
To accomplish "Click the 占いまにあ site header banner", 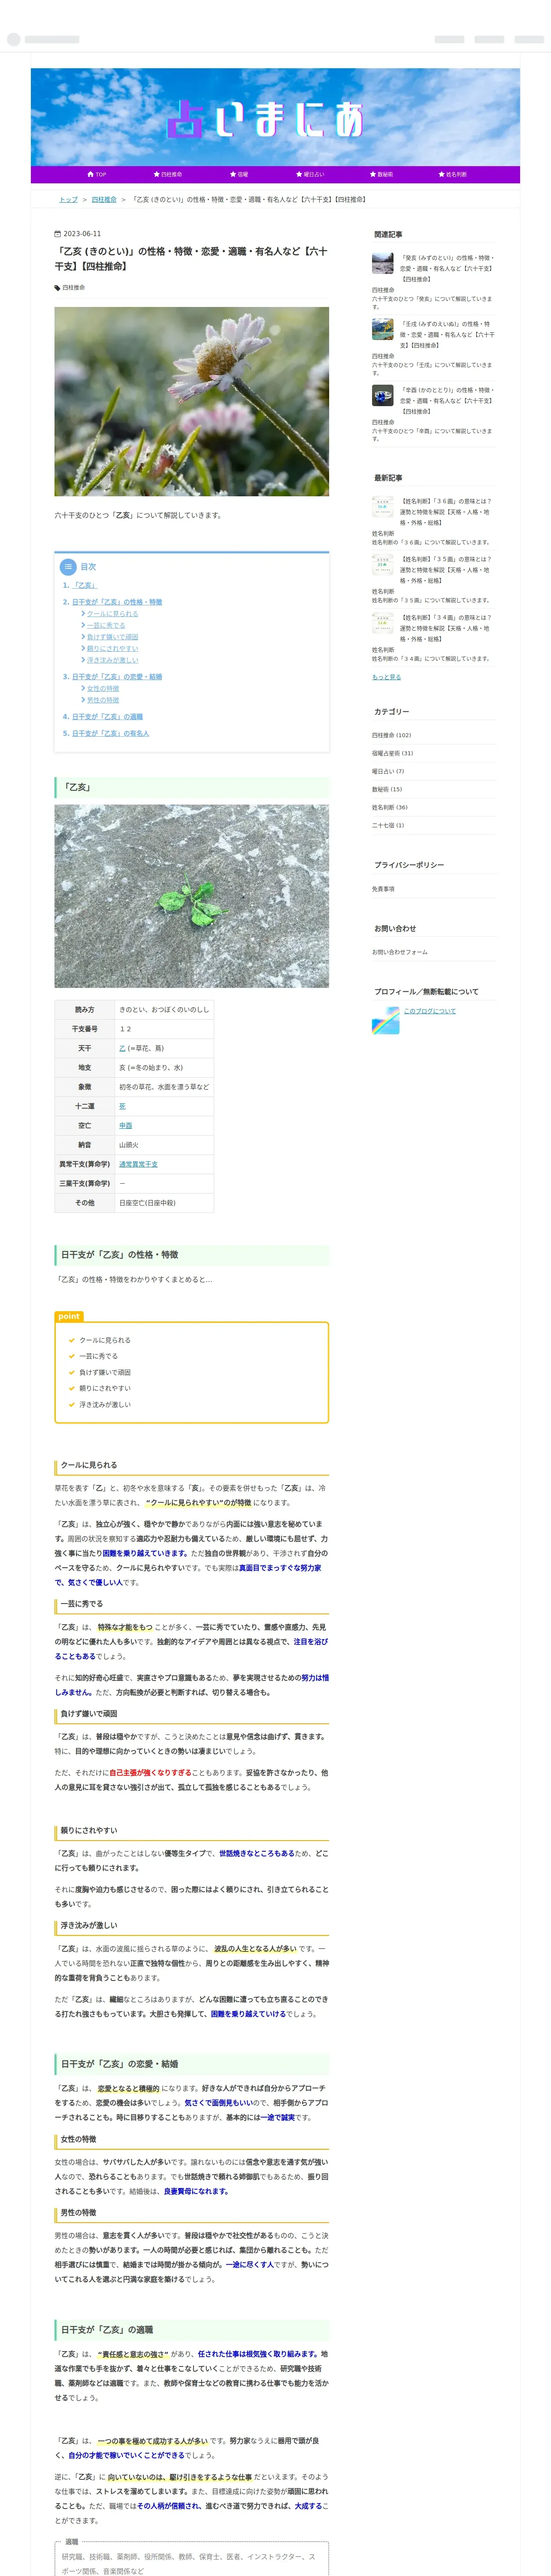I will coord(275,117).
